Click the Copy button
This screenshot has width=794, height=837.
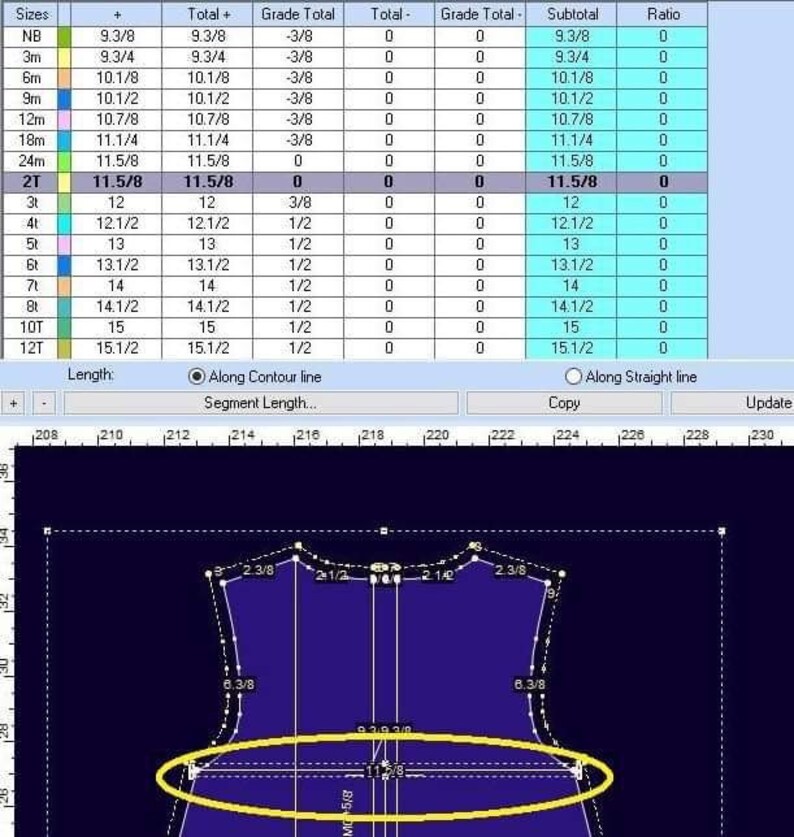(564, 403)
